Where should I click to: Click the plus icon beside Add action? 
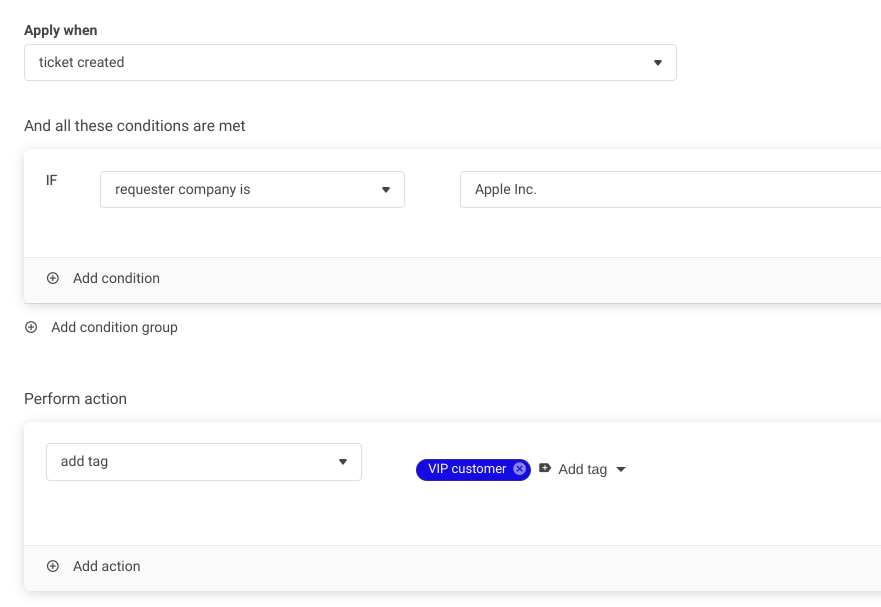click(x=53, y=566)
